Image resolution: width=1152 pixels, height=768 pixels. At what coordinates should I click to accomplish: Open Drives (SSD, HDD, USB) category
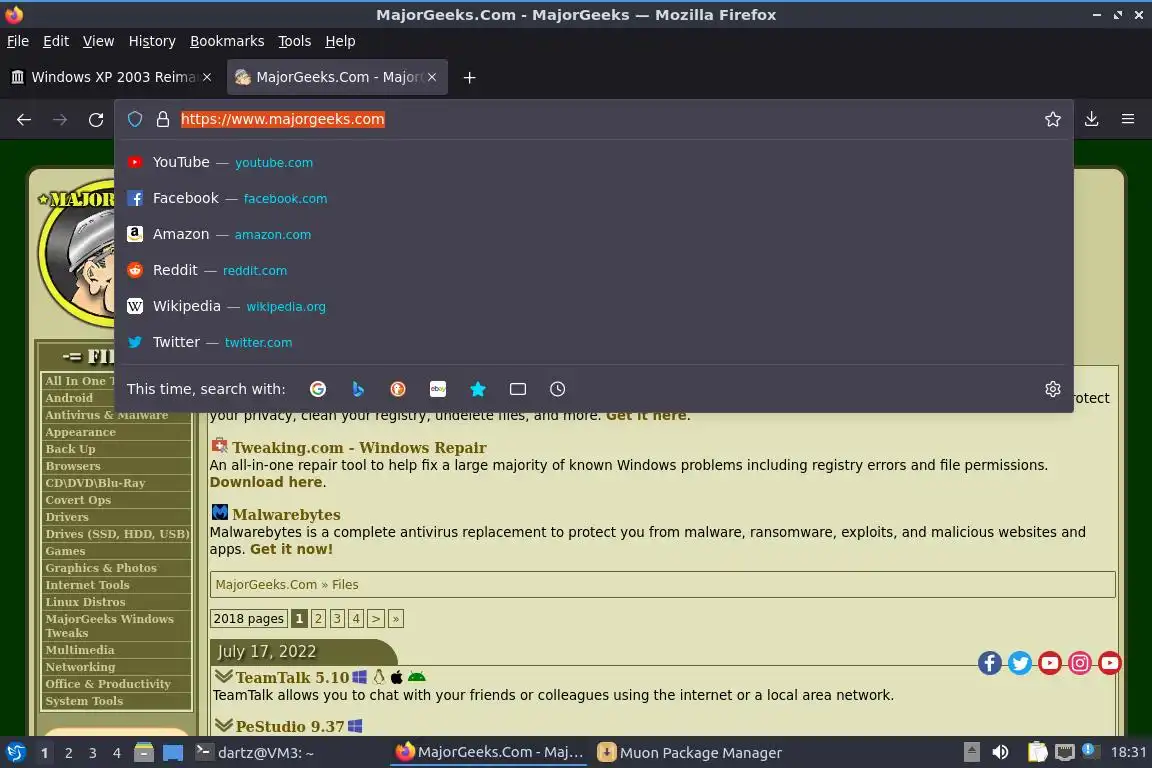click(118, 534)
